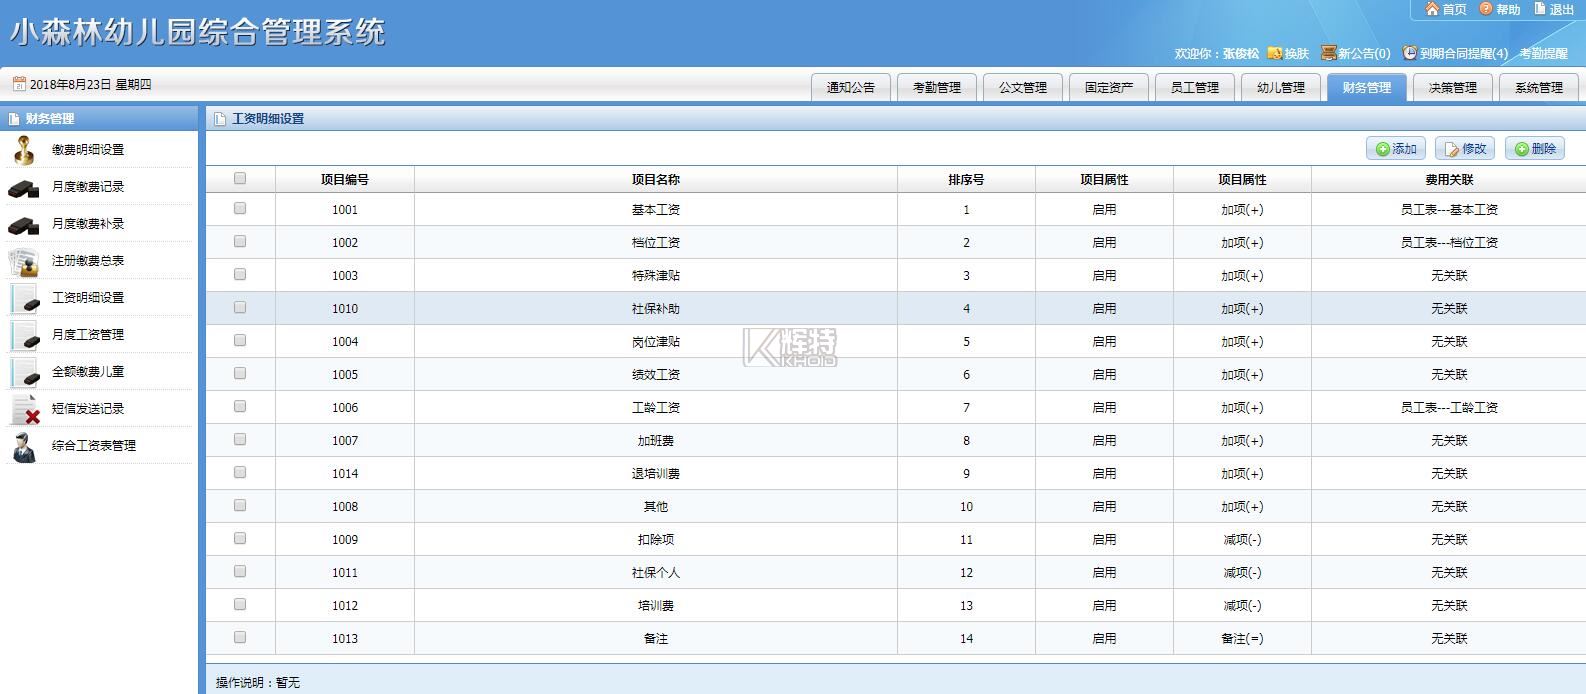Viewport: 1586px width, 694px height.
Task: Click the 月度缴费记录 sidebar icon
Action: pos(24,188)
